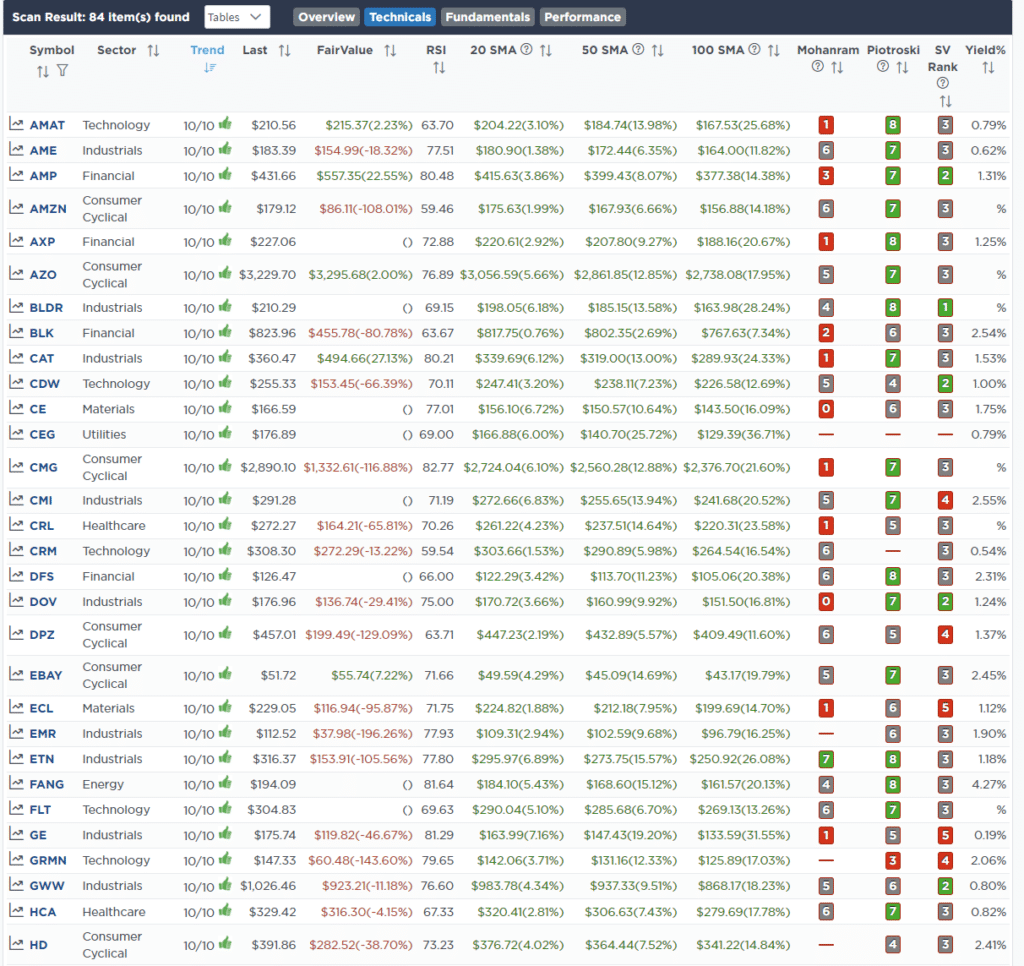Open the HCA symbol link
1024x966 pixels.
[x=42, y=912]
